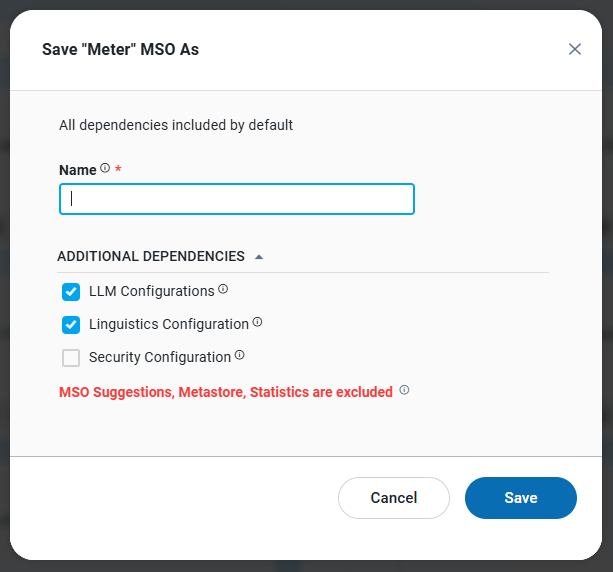Click the LLM Configurations label text
This screenshot has width=613, height=572.
point(152,292)
